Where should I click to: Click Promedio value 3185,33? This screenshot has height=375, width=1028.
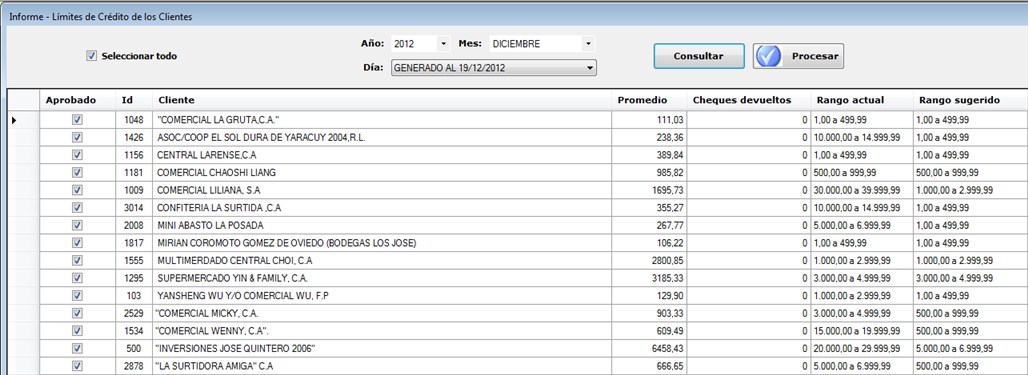[649, 278]
